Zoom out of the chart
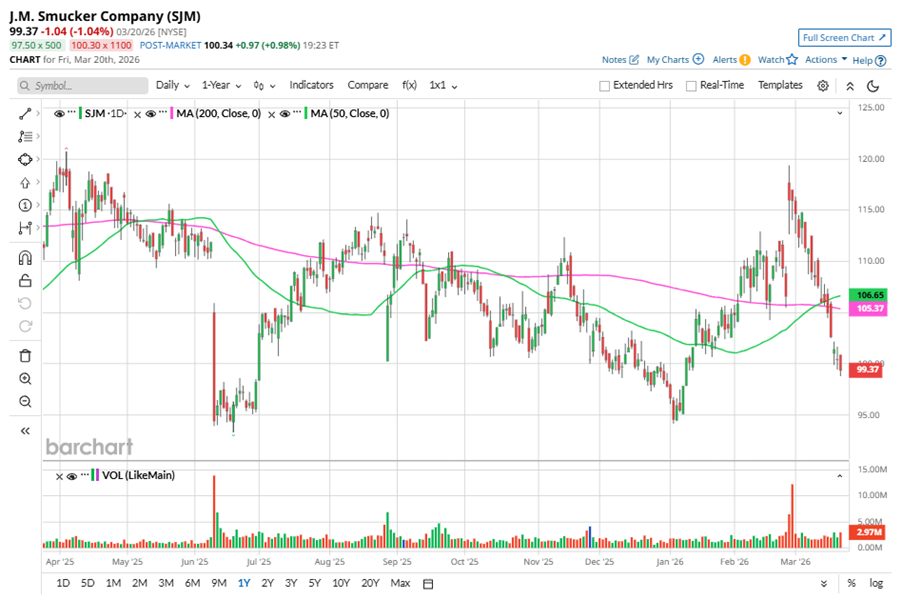Screen dimensions: 902x600 (25, 402)
